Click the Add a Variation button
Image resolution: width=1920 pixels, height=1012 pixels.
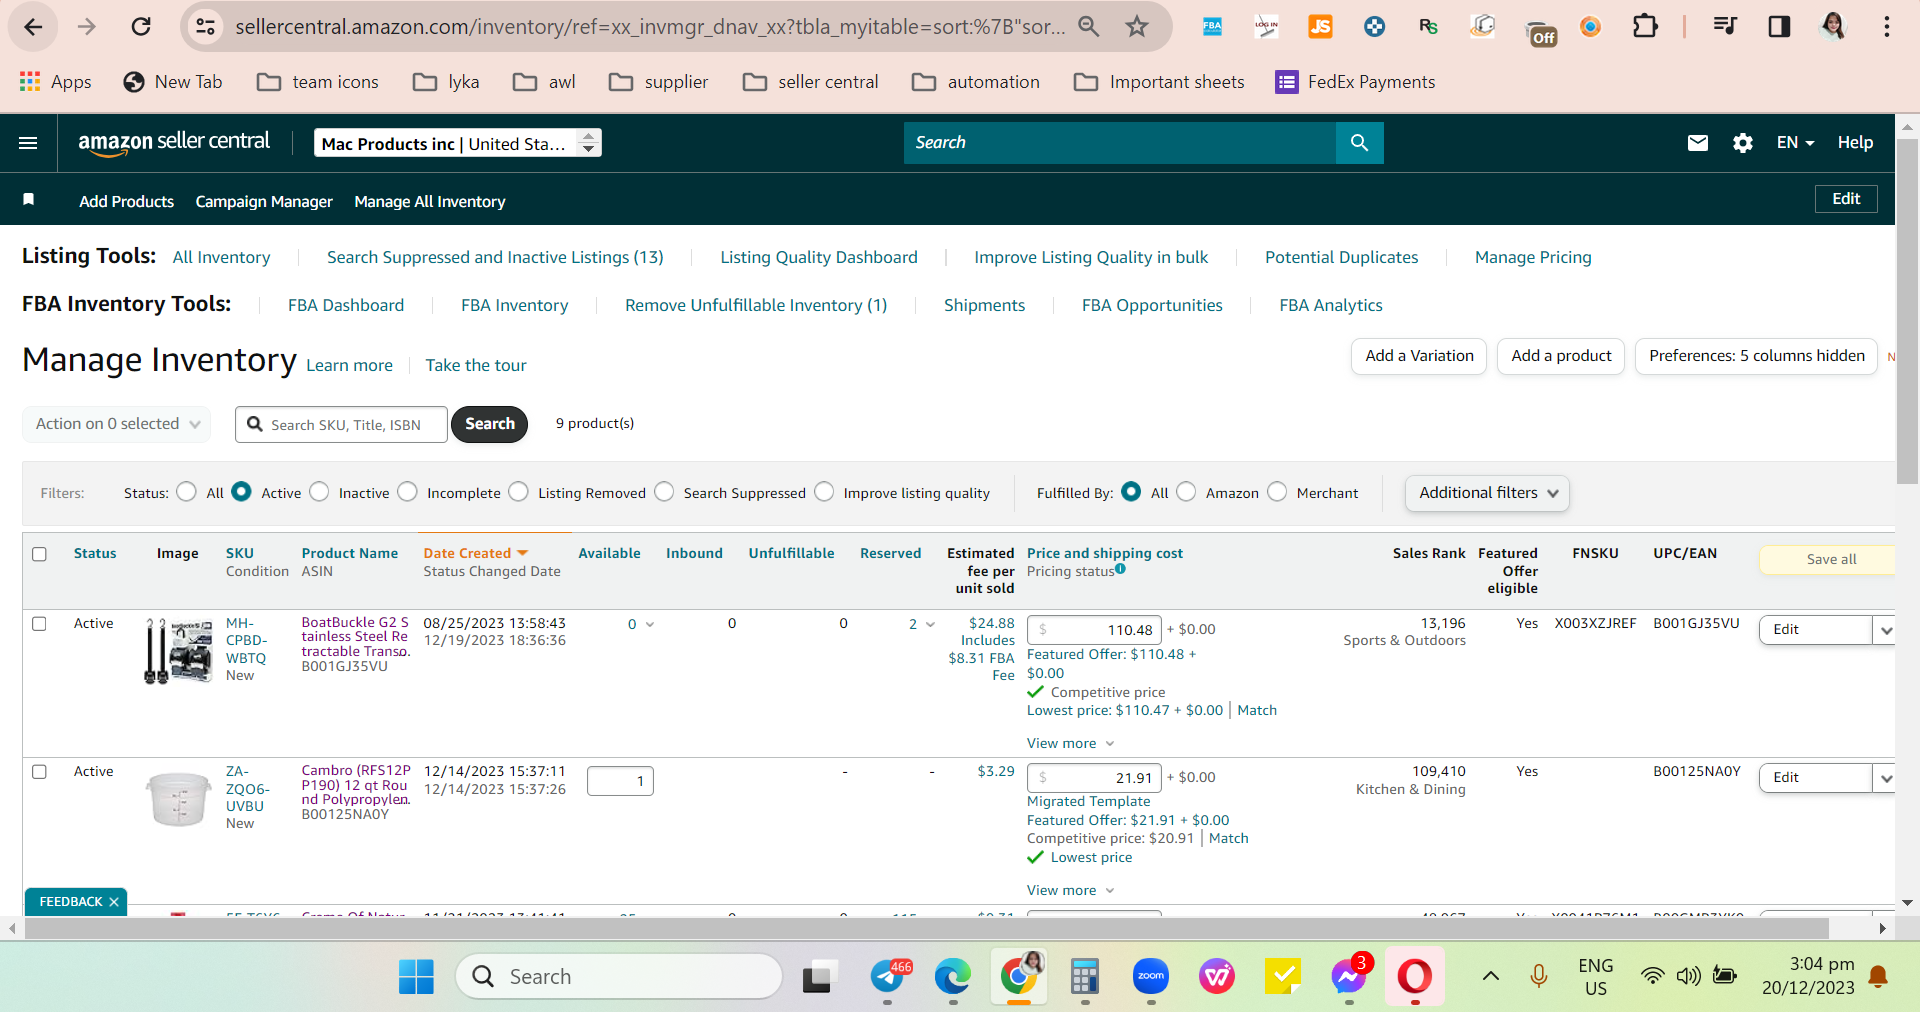1419,356
